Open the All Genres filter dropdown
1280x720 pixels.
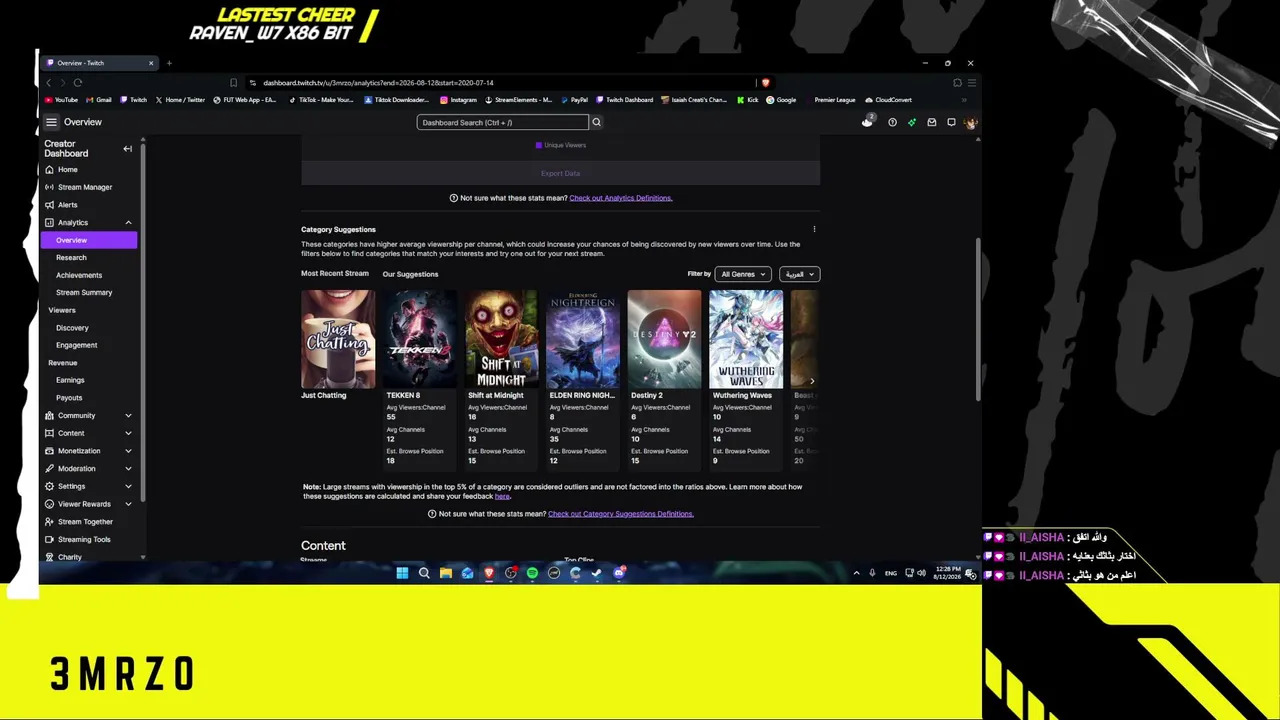(743, 274)
